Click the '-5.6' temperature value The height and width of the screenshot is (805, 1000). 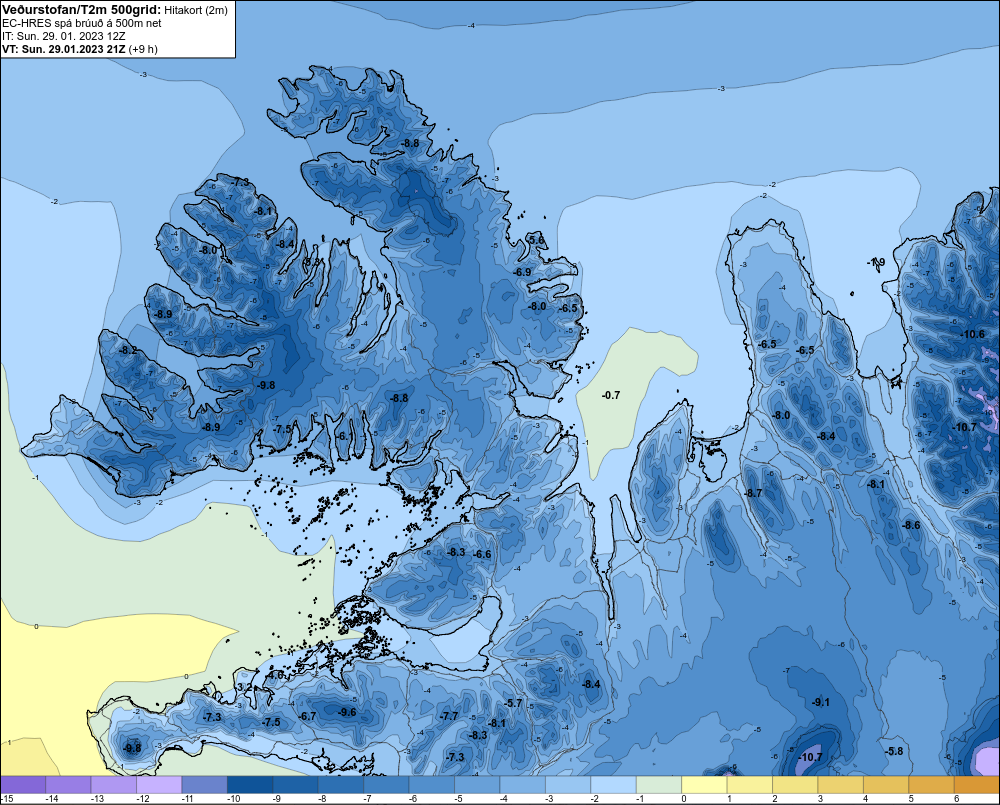[x=536, y=240]
